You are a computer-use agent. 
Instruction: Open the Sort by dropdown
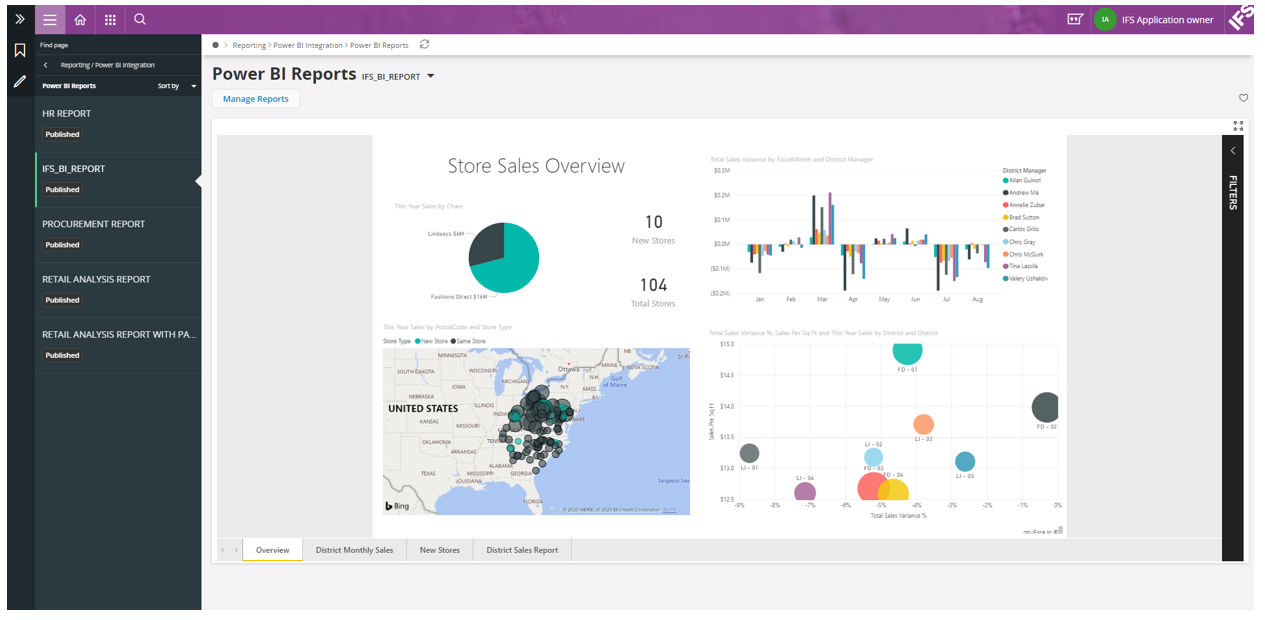click(x=177, y=86)
